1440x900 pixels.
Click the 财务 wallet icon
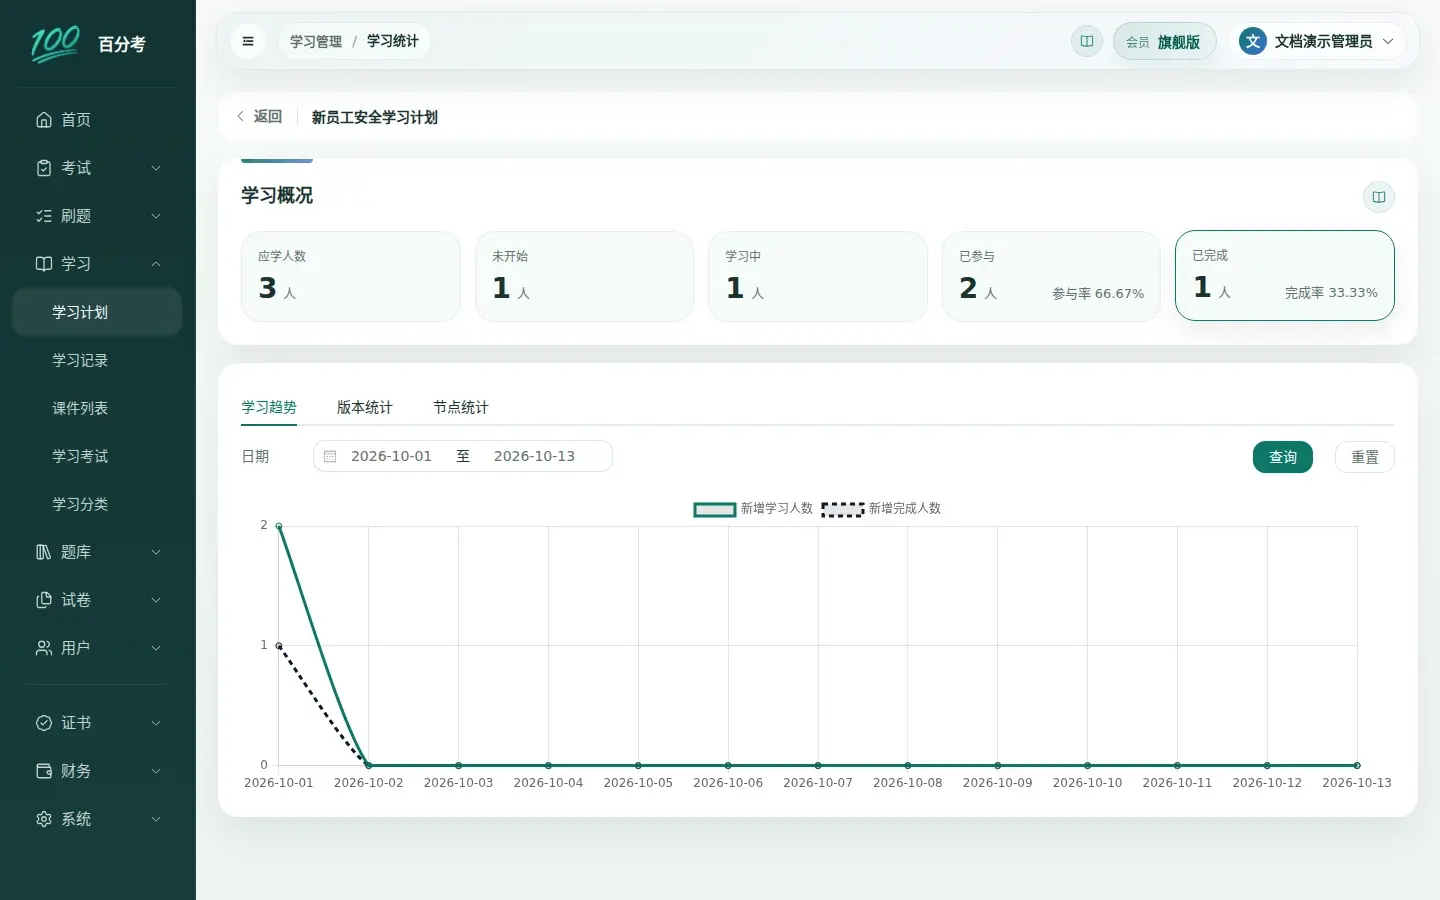click(x=44, y=771)
